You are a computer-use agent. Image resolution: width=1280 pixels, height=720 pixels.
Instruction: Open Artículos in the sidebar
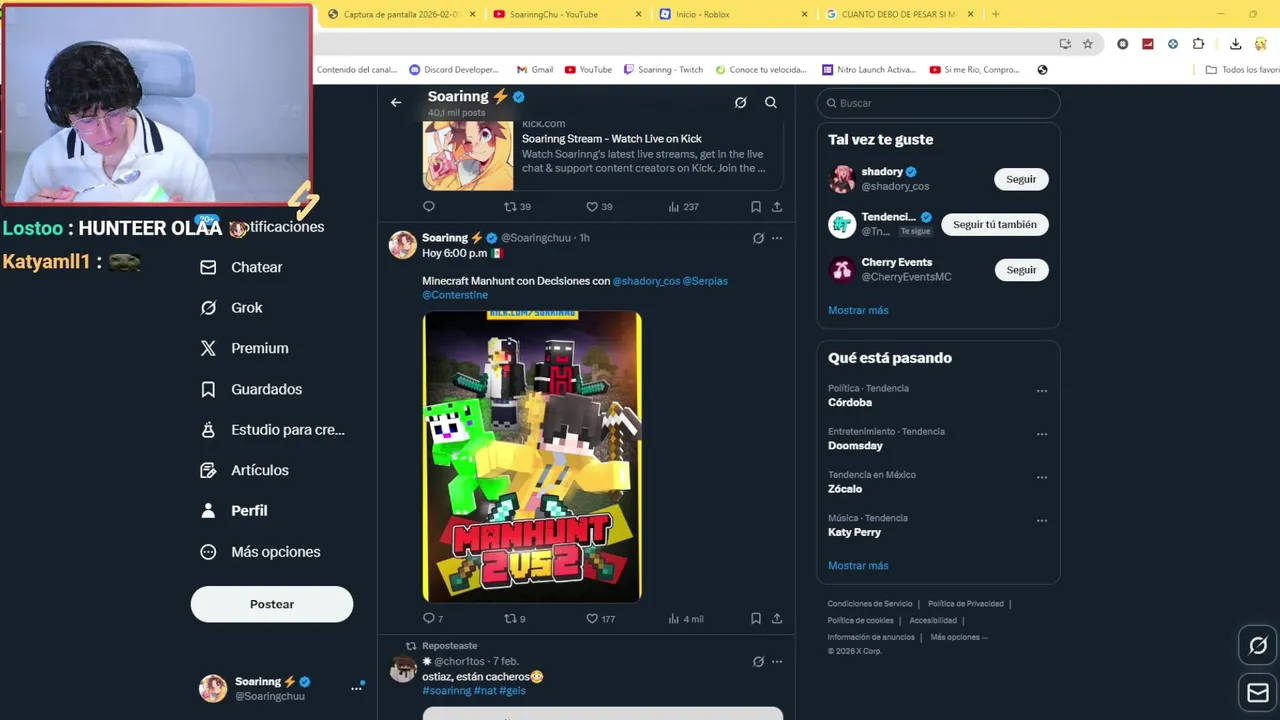pyautogui.click(x=244, y=470)
